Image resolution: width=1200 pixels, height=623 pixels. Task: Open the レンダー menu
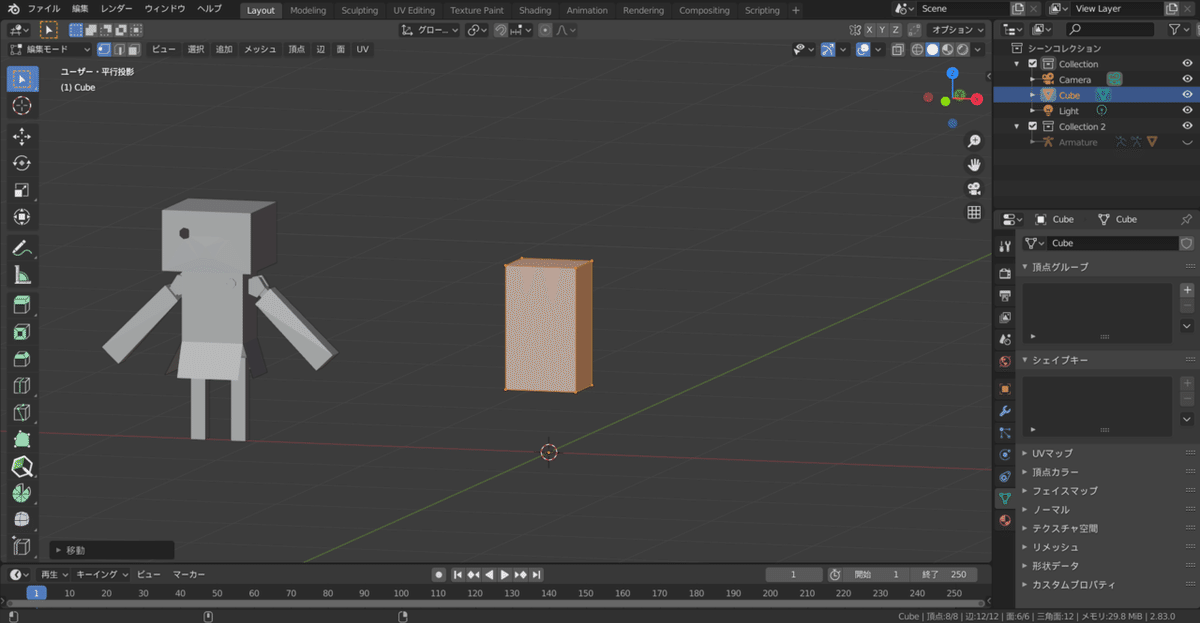[x=116, y=9]
